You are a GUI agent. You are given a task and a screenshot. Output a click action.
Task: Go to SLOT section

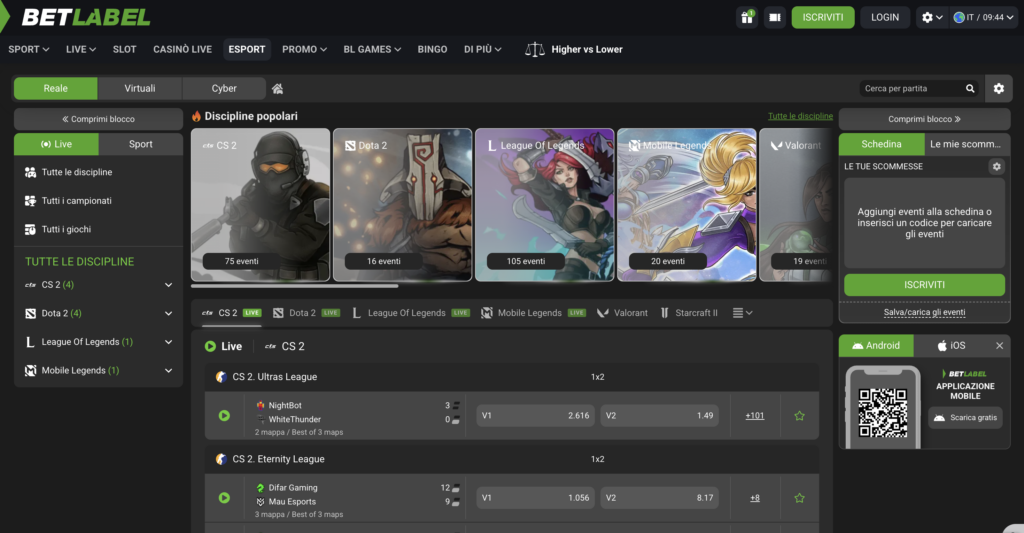point(124,49)
